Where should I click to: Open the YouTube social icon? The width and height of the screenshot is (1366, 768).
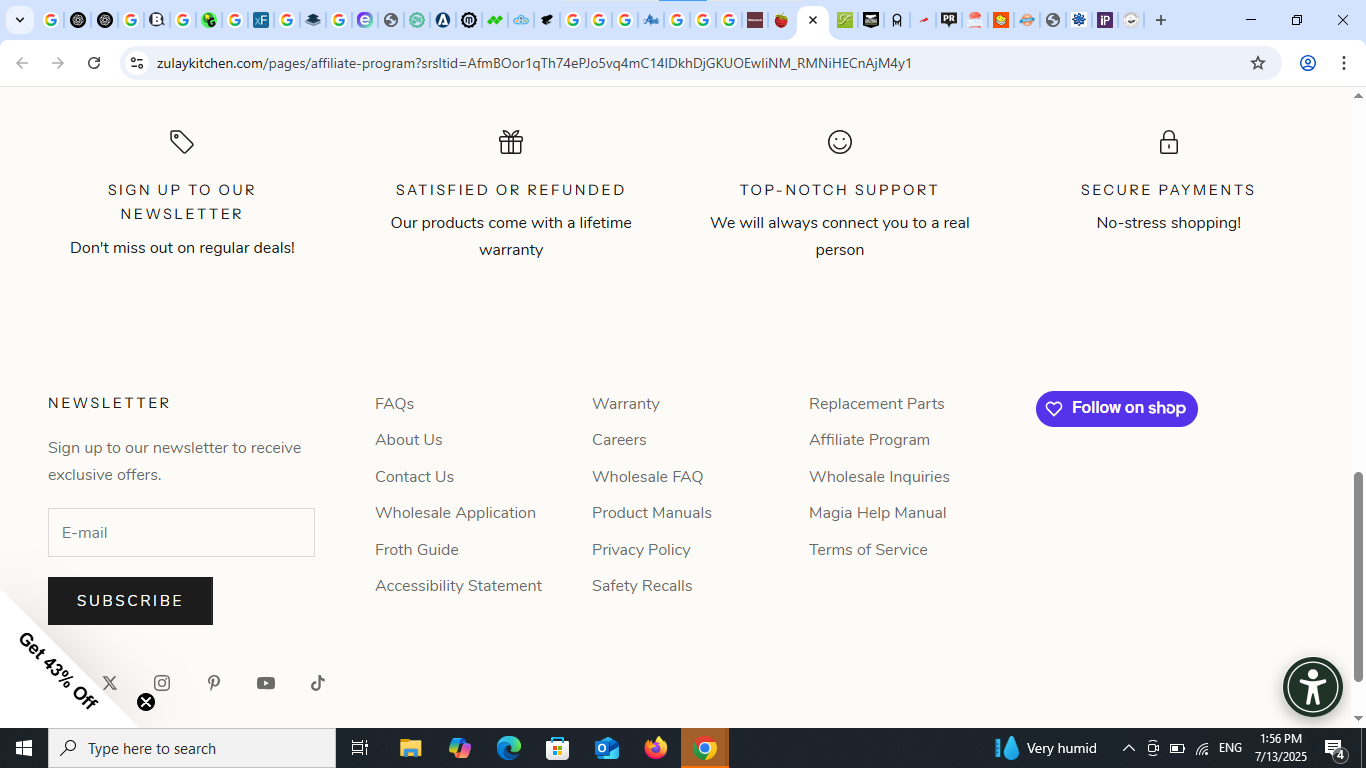point(266,683)
